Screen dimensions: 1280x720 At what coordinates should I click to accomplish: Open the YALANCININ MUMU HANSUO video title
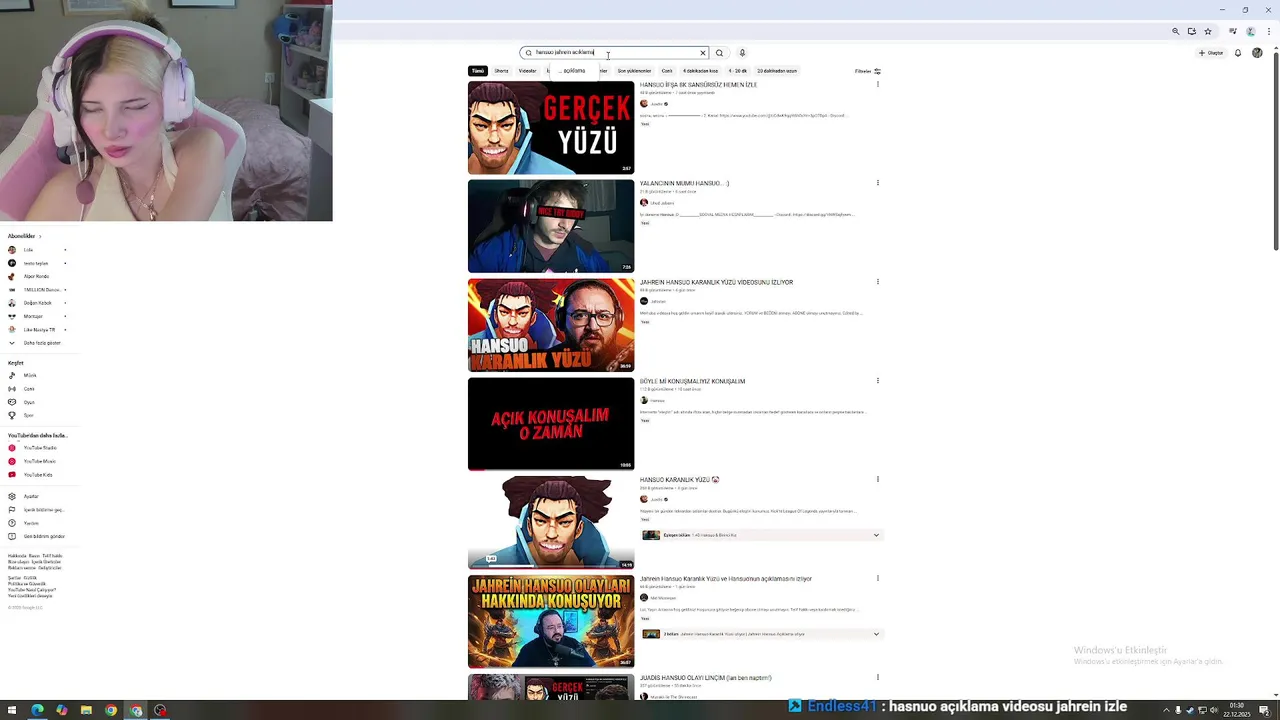[x=685, y=184]
